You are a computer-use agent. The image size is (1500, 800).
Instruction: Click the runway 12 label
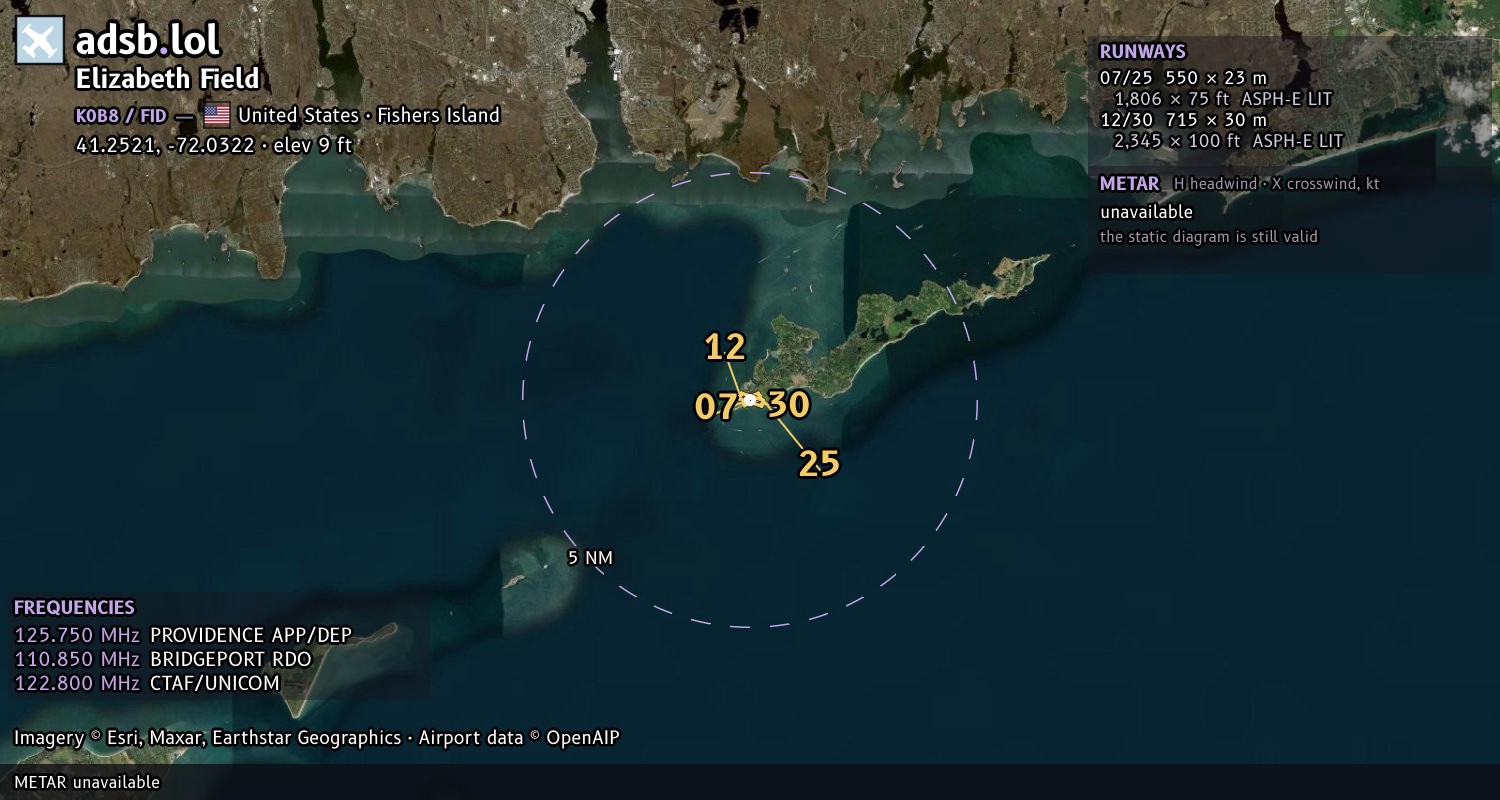coord(725,347)
